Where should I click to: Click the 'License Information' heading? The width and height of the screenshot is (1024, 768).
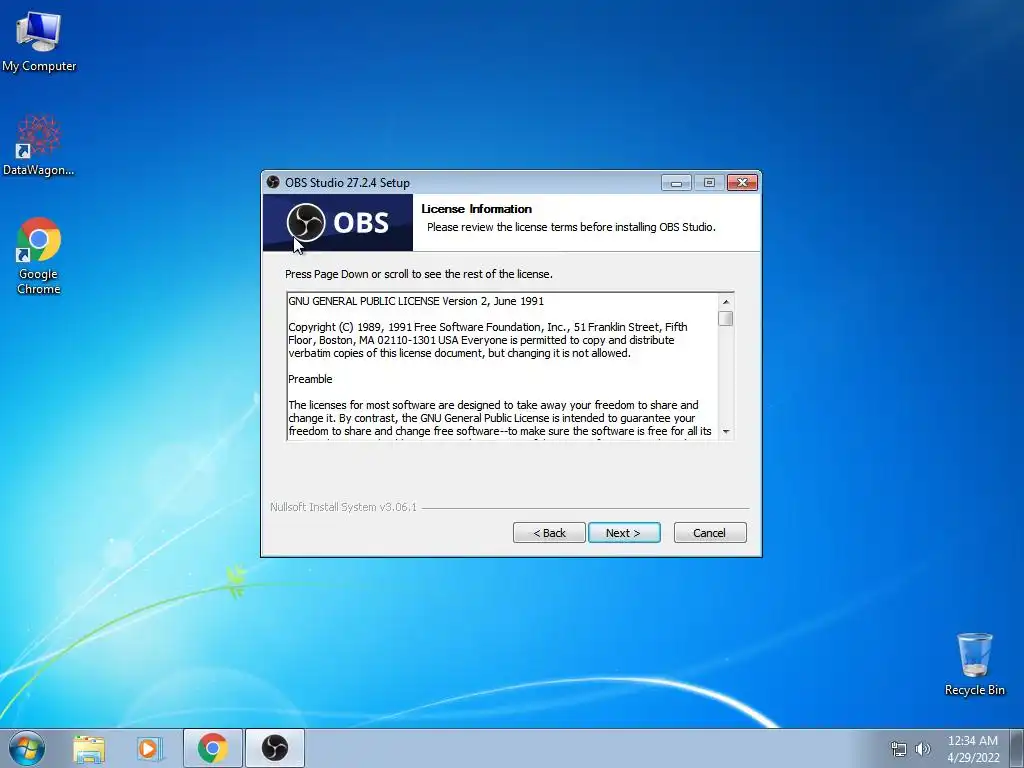[x=477, y=209]
